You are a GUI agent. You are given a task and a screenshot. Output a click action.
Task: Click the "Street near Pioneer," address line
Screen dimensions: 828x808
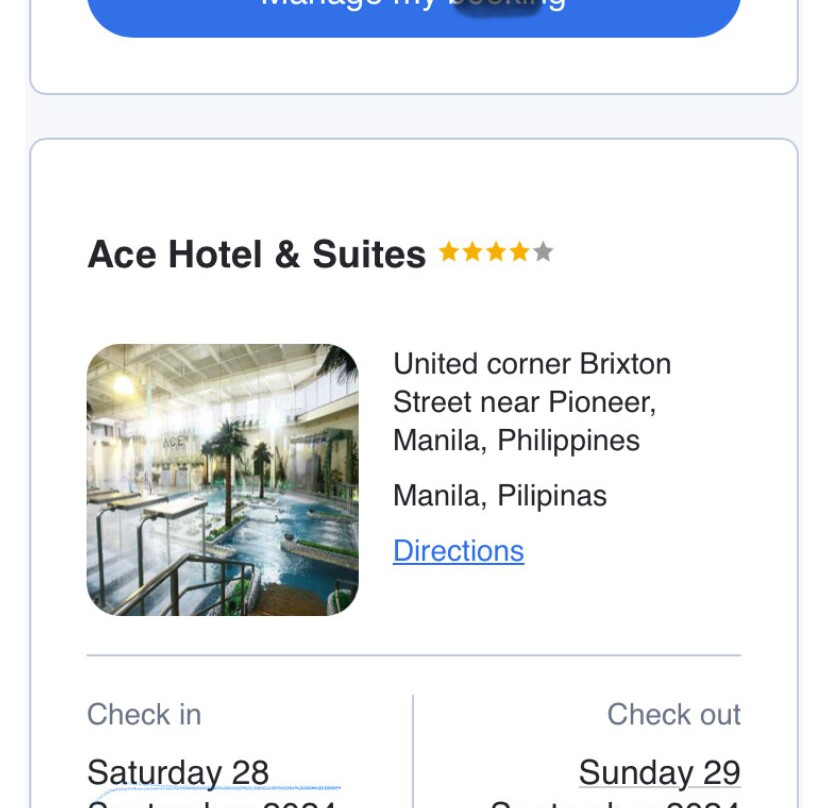524,402
